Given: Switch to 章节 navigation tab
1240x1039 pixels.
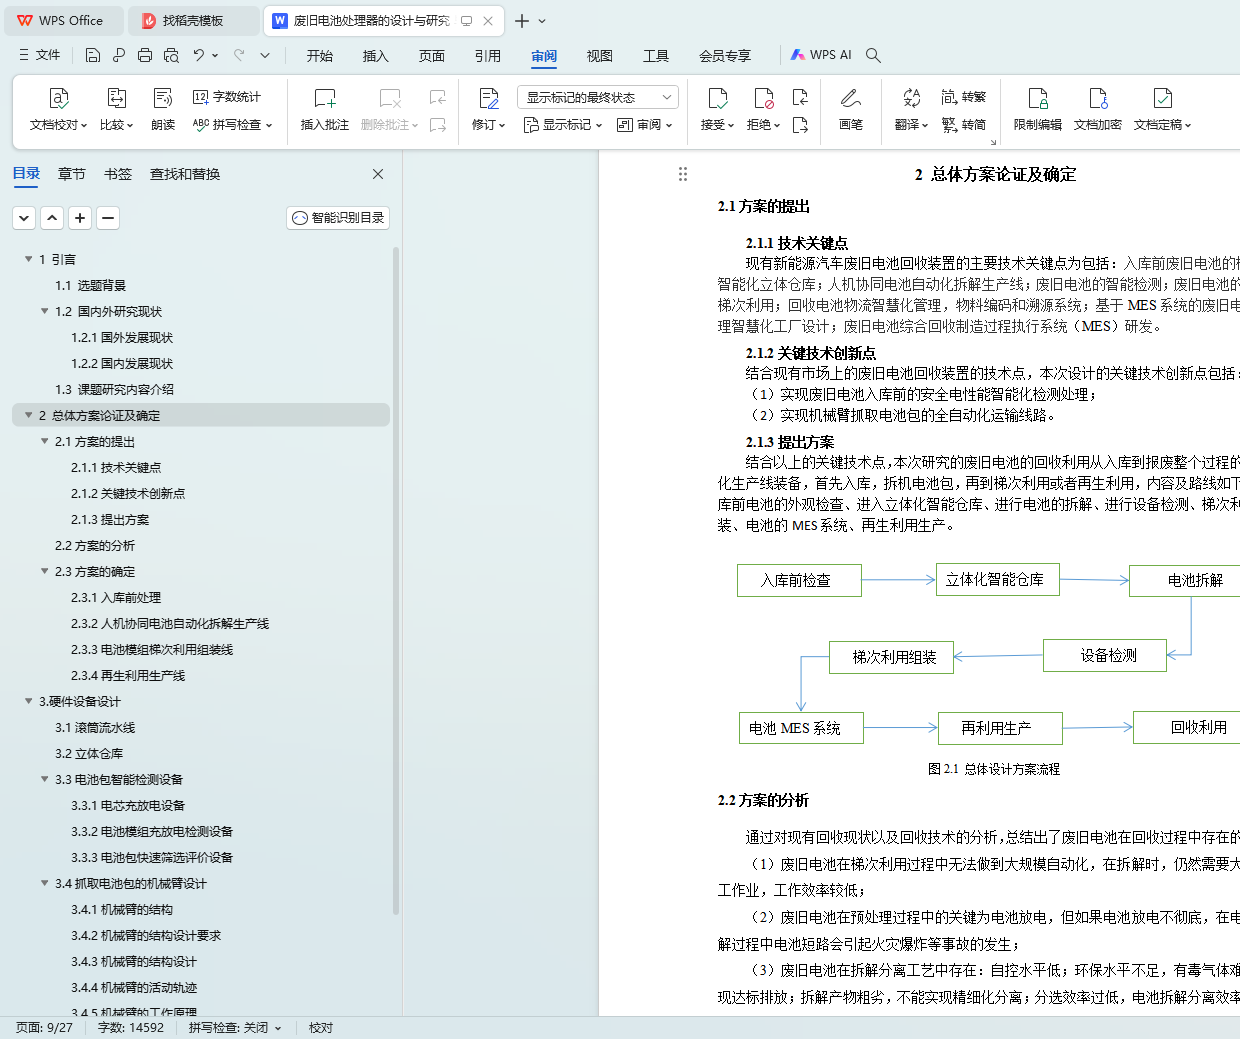Looking at the screenshot, I should 72,174.
